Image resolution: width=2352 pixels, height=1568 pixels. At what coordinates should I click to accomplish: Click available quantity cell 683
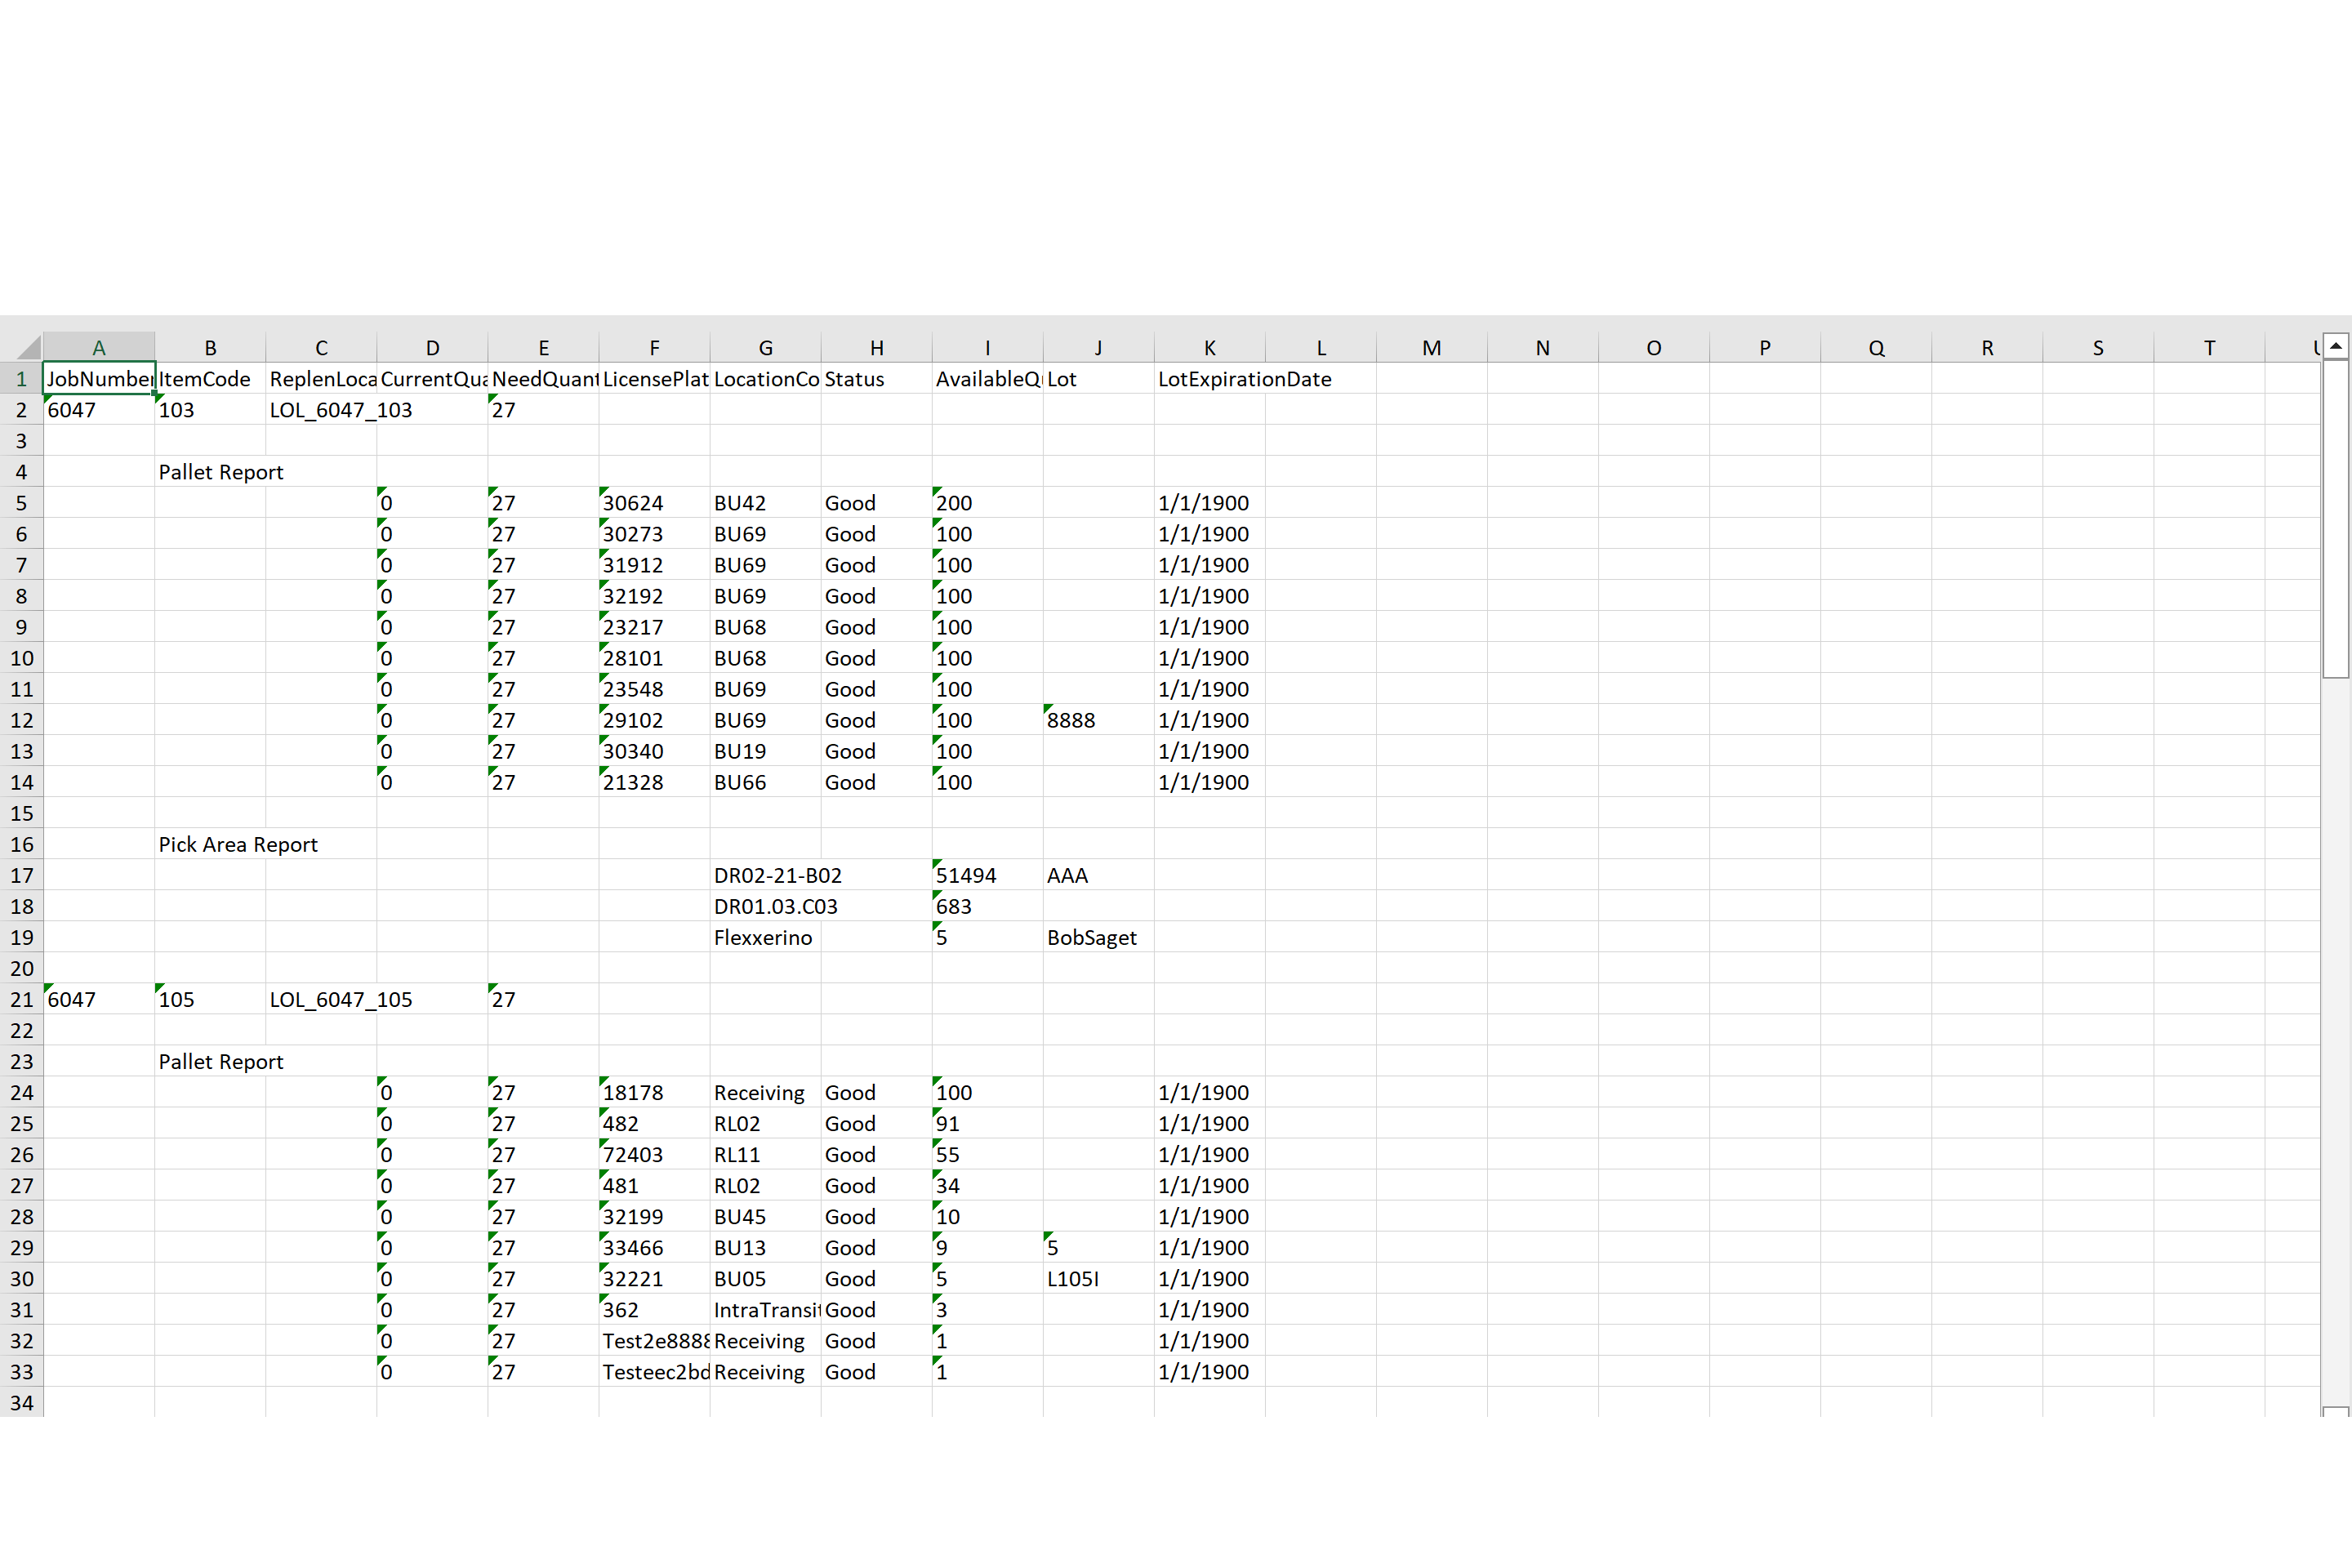[x=987, y=906]
